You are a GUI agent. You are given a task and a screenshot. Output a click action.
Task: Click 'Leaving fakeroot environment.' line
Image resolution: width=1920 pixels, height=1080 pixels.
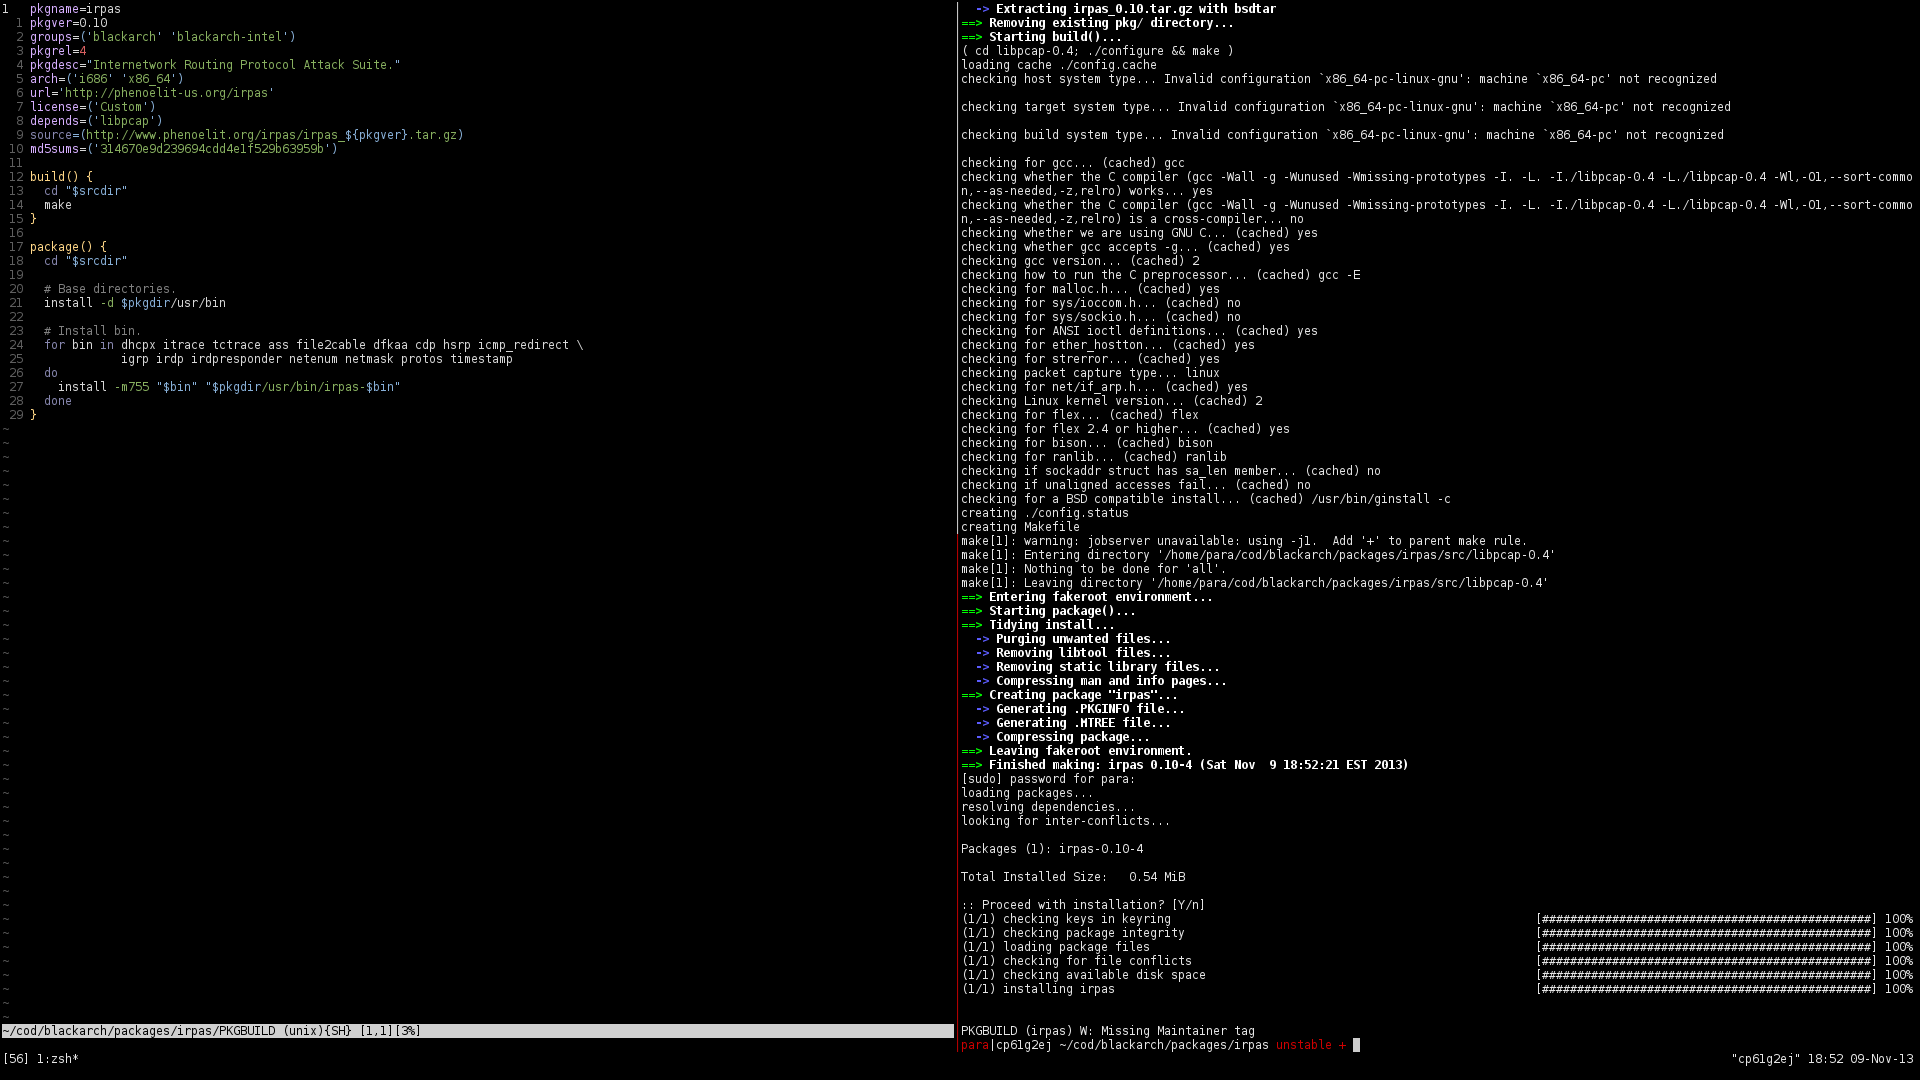tap(1077, 751)
